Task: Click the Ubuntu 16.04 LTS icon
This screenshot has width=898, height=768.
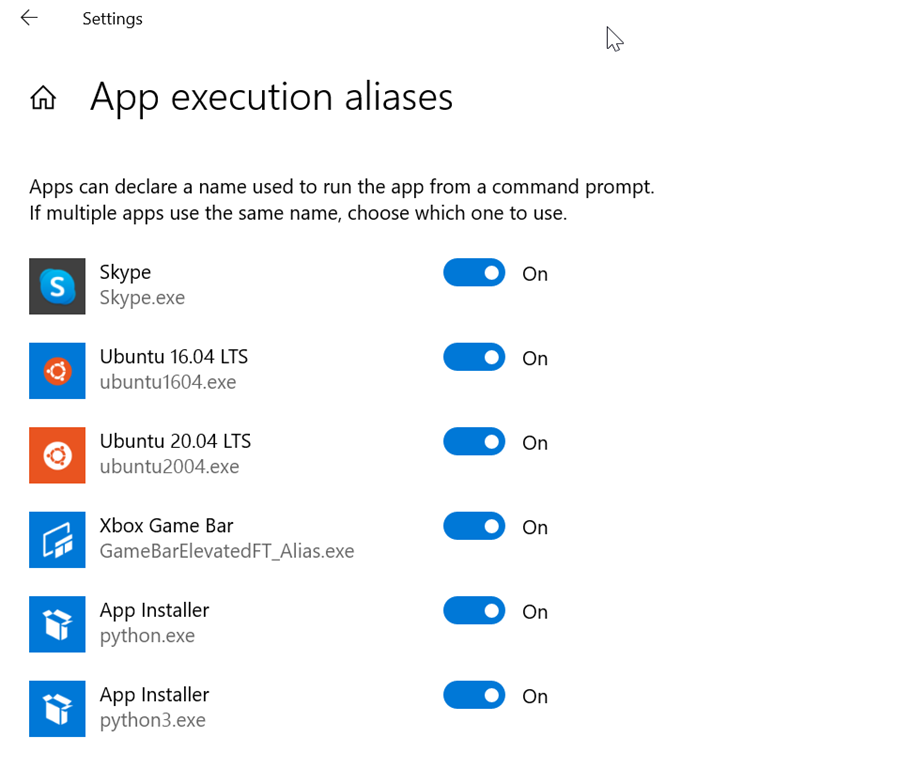Action: pyautogui.click(x=57, y=371)
